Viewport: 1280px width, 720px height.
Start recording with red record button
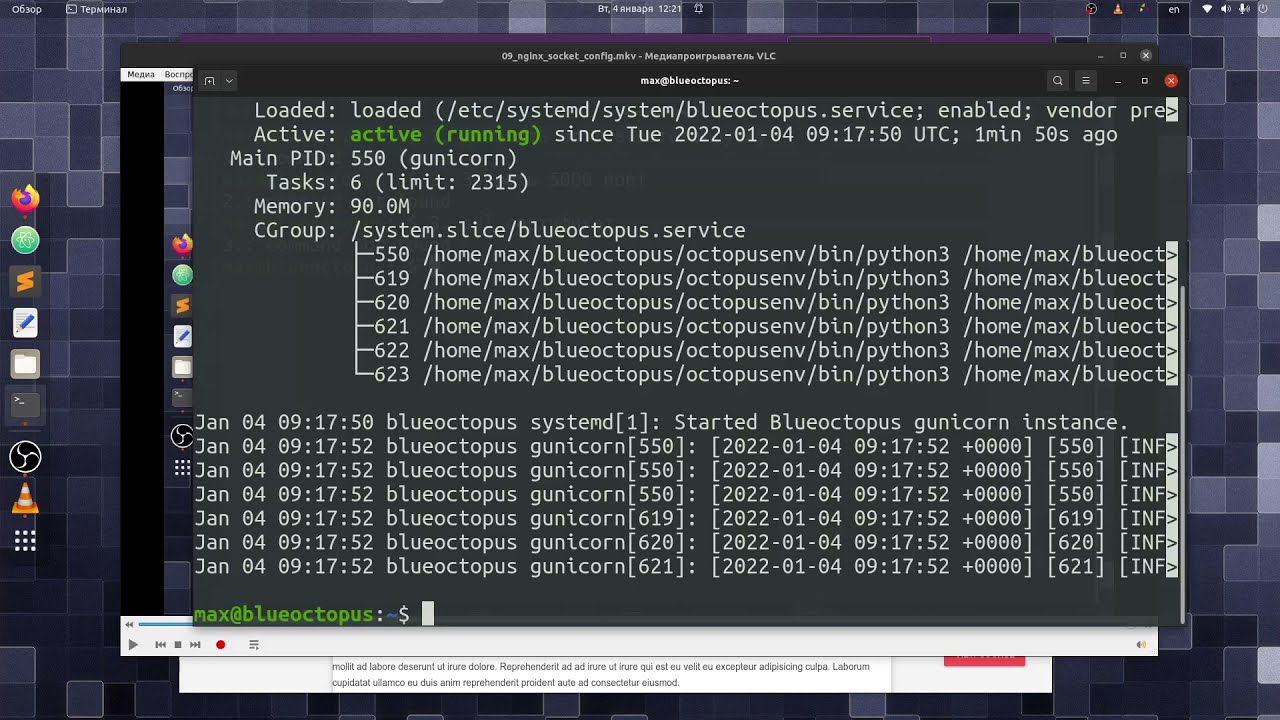pos(221,645)
